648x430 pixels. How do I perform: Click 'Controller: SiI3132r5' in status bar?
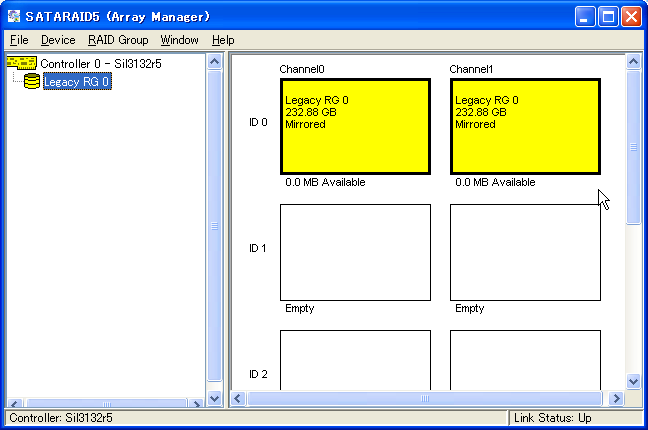(61, 418)
